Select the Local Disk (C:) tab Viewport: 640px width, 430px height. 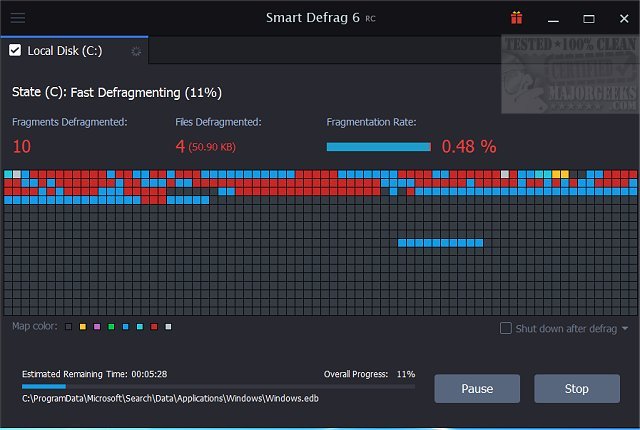(x=74, y=51)
